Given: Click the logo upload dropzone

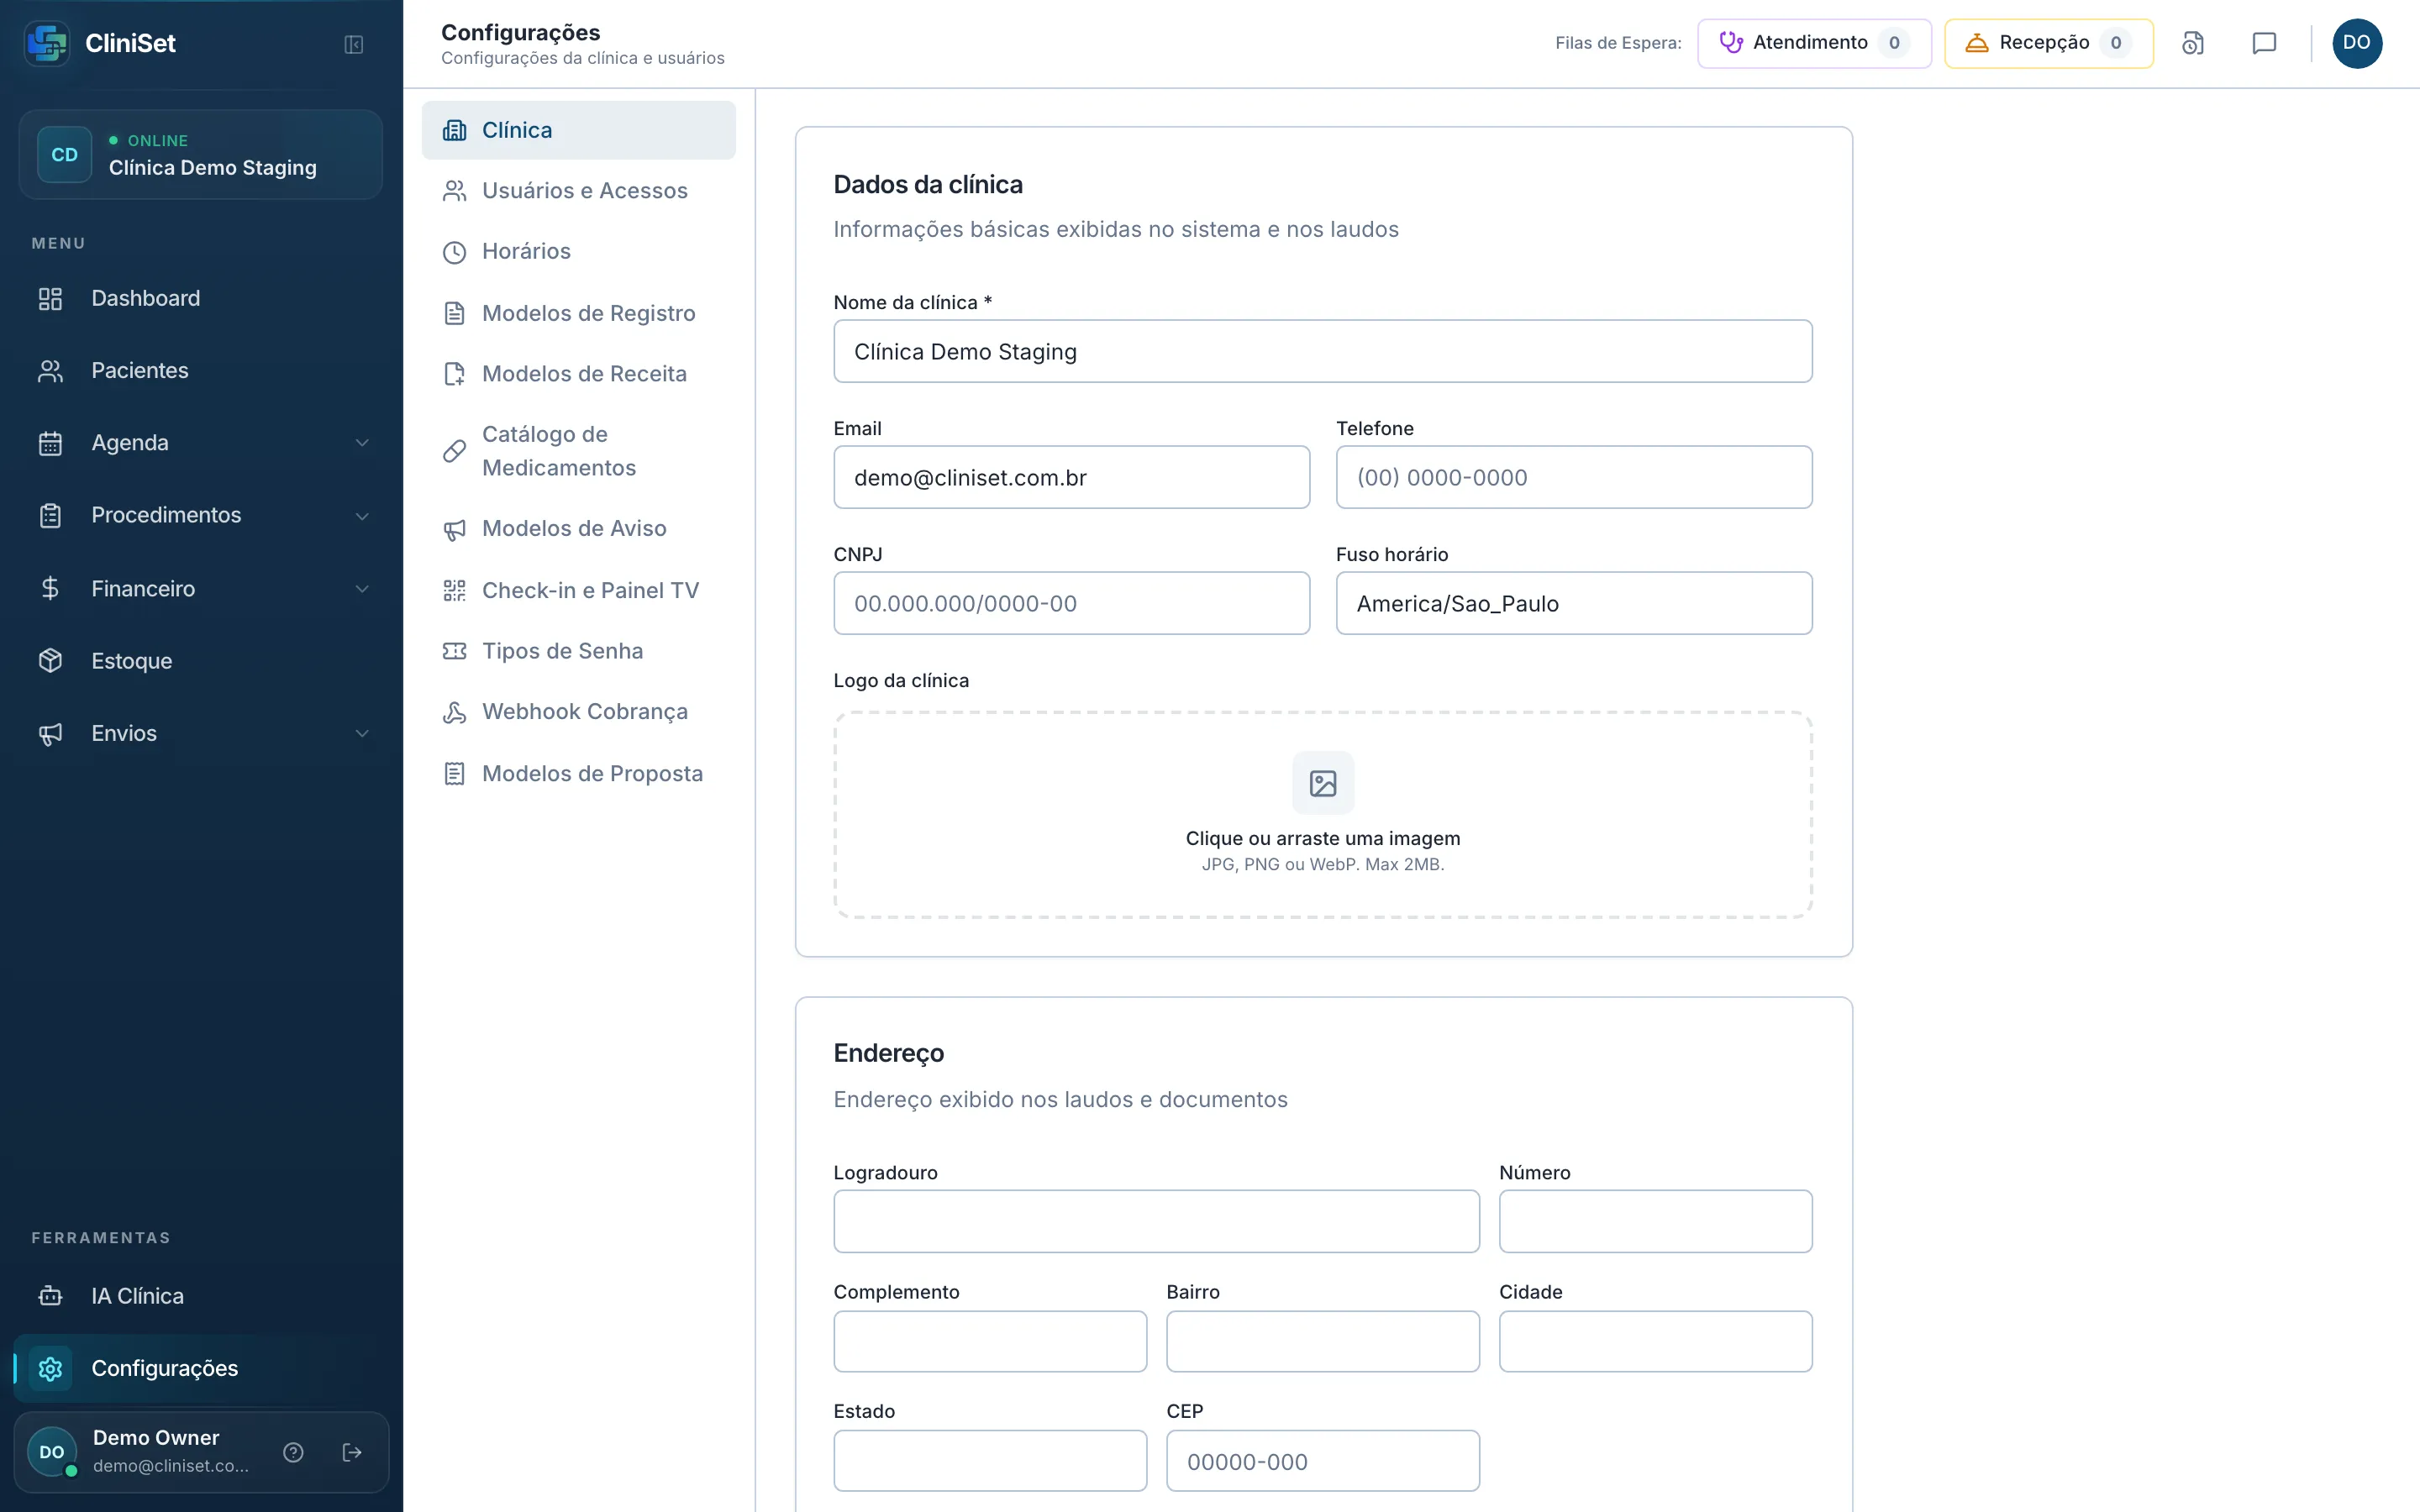Looking at the screenshot, I should [1323, 815].
